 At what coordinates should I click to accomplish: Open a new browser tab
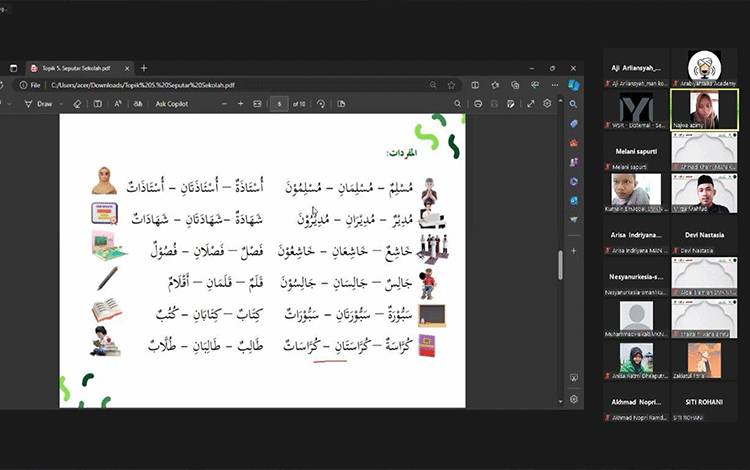pyautogui.click(x=144, y=68)
